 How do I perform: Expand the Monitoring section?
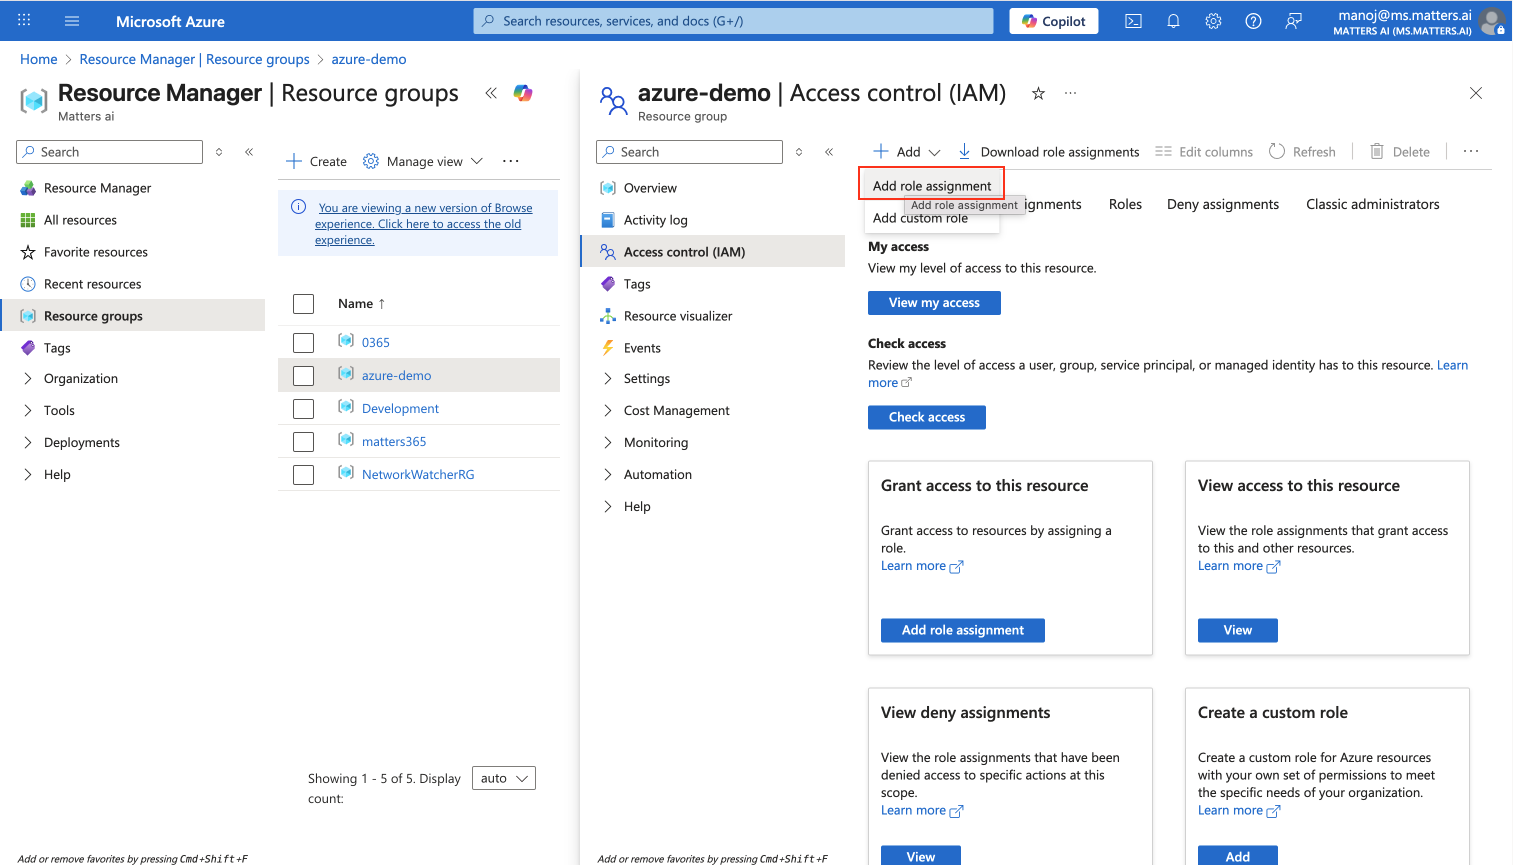tap(608, 442)
